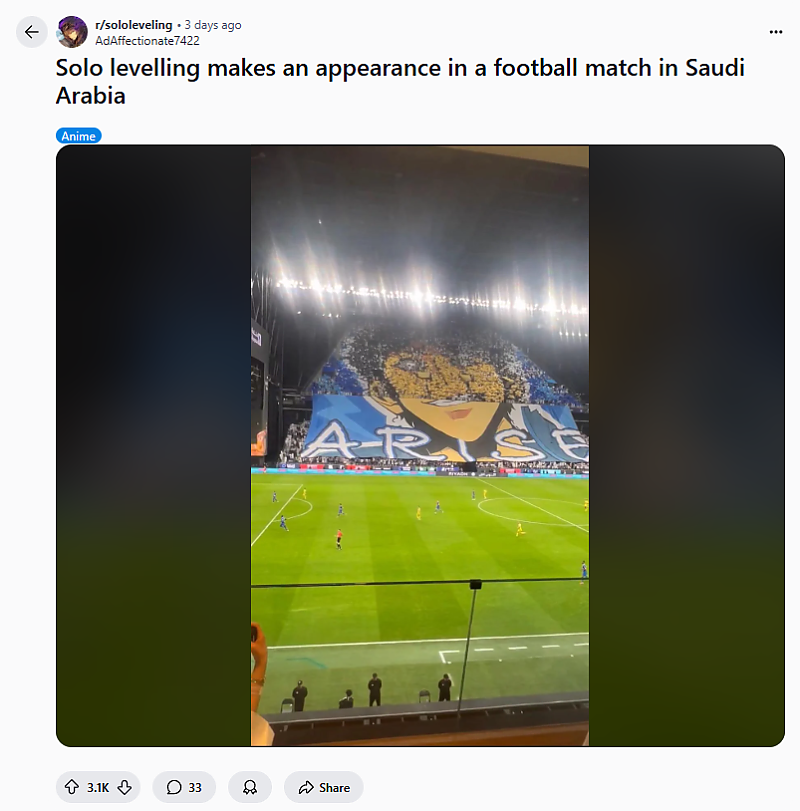Image resolution: width=800 pixels, height=811 pixels.
Task: Give an award to this post
Action: [250, 787]
